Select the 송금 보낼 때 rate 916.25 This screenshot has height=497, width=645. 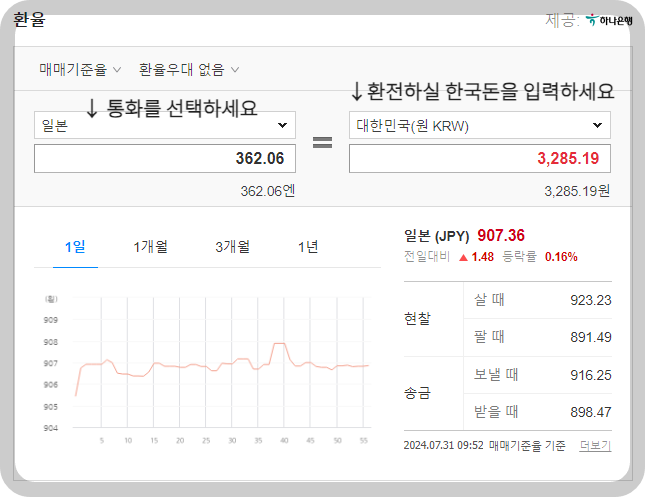[x=591, y=375]
